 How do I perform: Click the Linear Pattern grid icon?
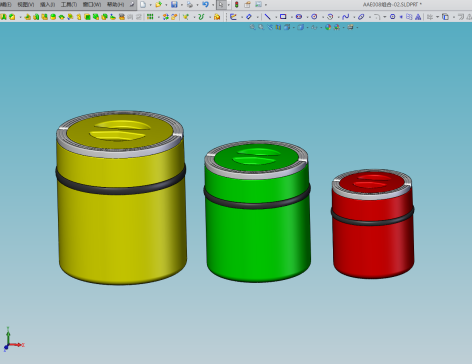point(150,17)
